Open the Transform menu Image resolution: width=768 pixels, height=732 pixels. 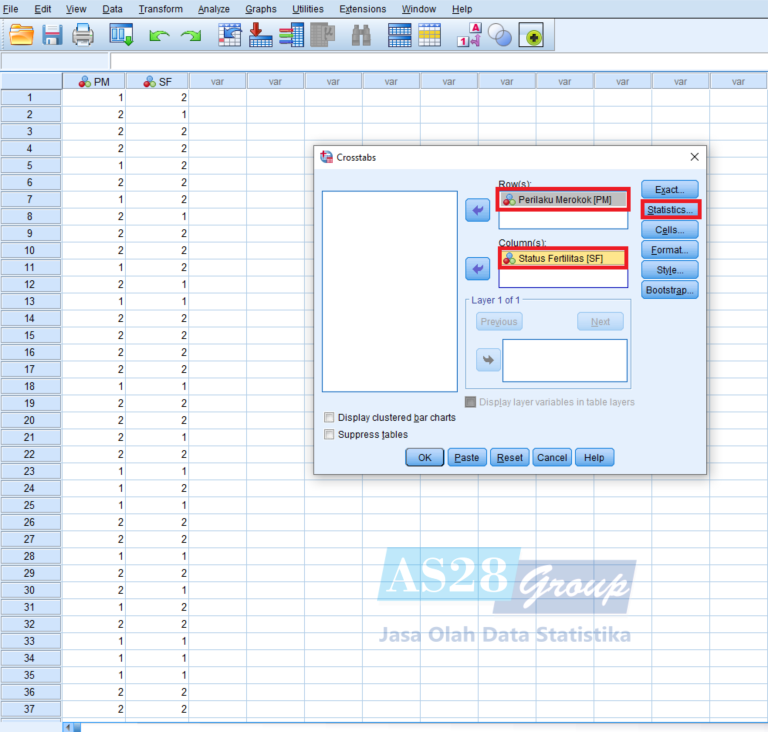pyautogui.click(x=160, y=9)
